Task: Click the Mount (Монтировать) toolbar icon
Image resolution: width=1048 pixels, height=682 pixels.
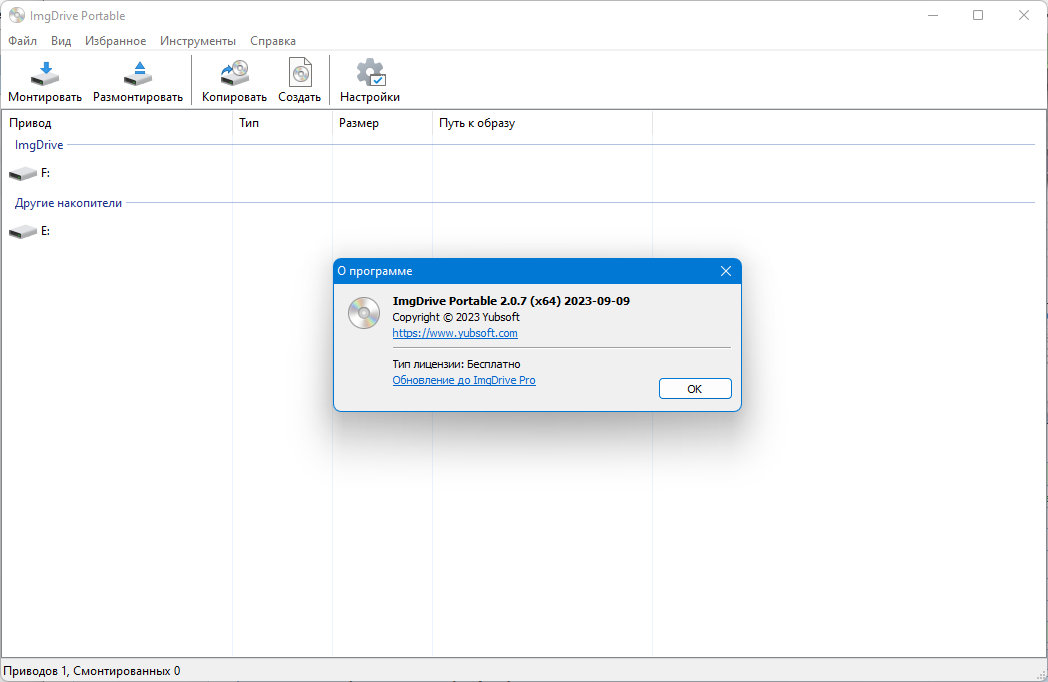Action: click(45, 73)
